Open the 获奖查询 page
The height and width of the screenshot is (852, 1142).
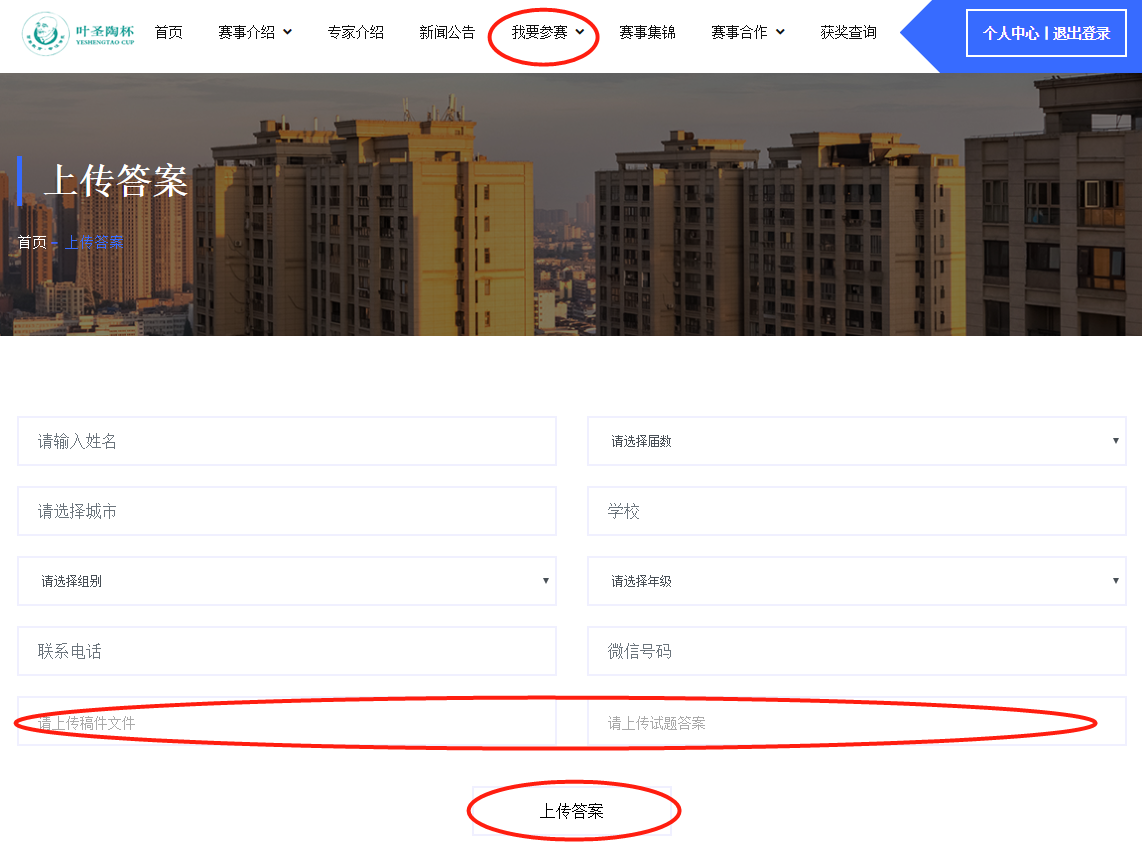pos(848,33)
